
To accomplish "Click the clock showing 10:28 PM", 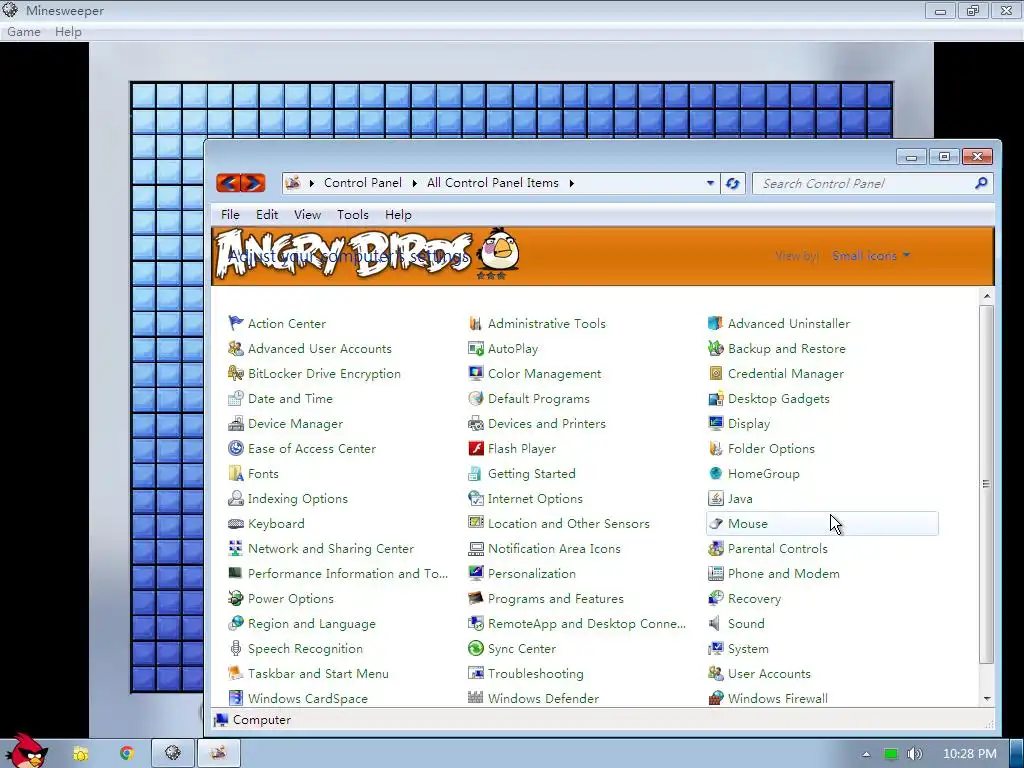I will [970, 754].
